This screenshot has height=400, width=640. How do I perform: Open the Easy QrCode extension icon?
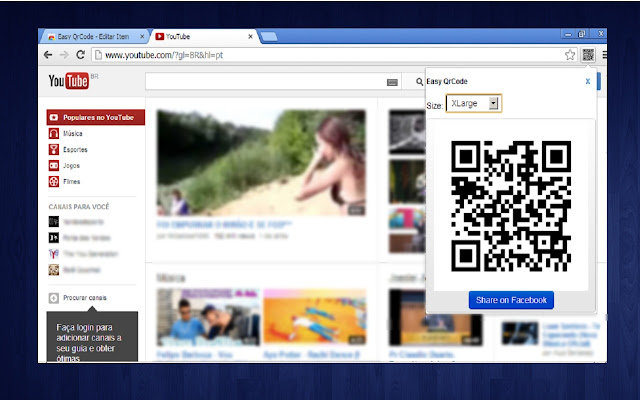(x=588, y=55)
